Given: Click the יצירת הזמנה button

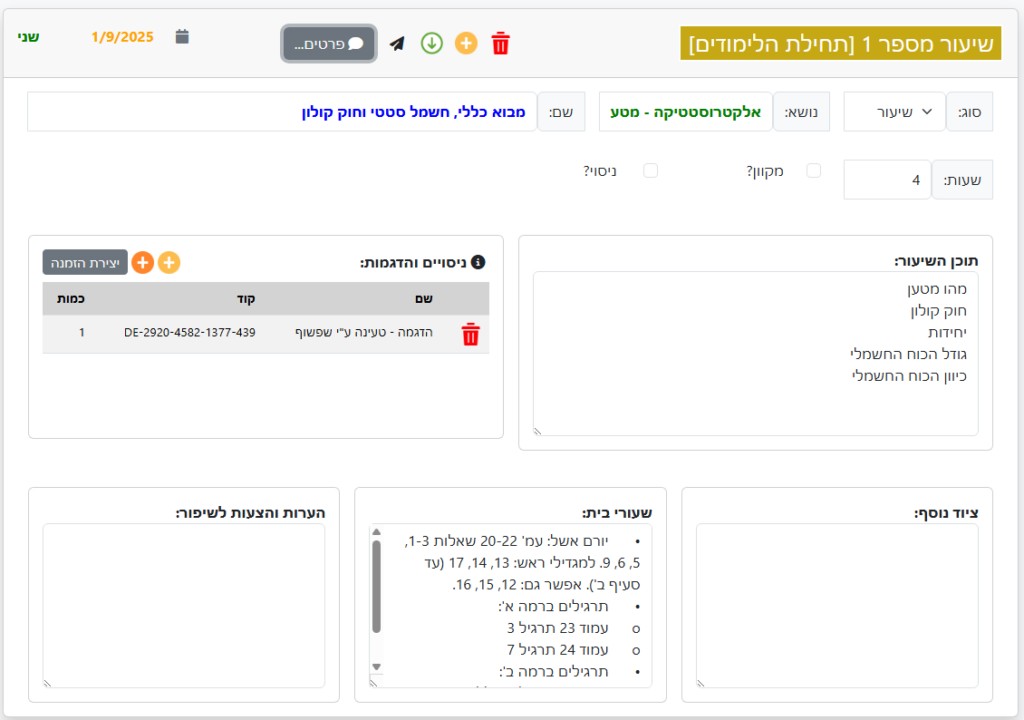Looking at the screenshot, I should [85, 263].
